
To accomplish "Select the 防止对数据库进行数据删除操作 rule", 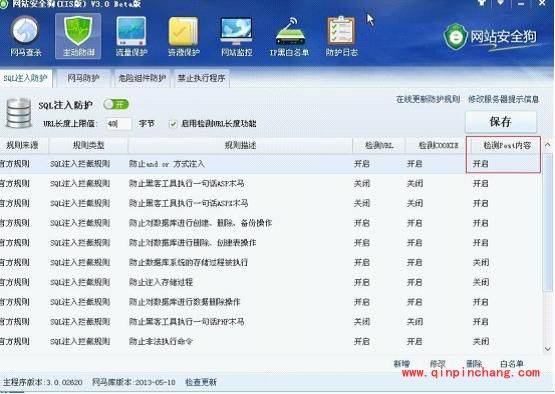I will (271, 302).
